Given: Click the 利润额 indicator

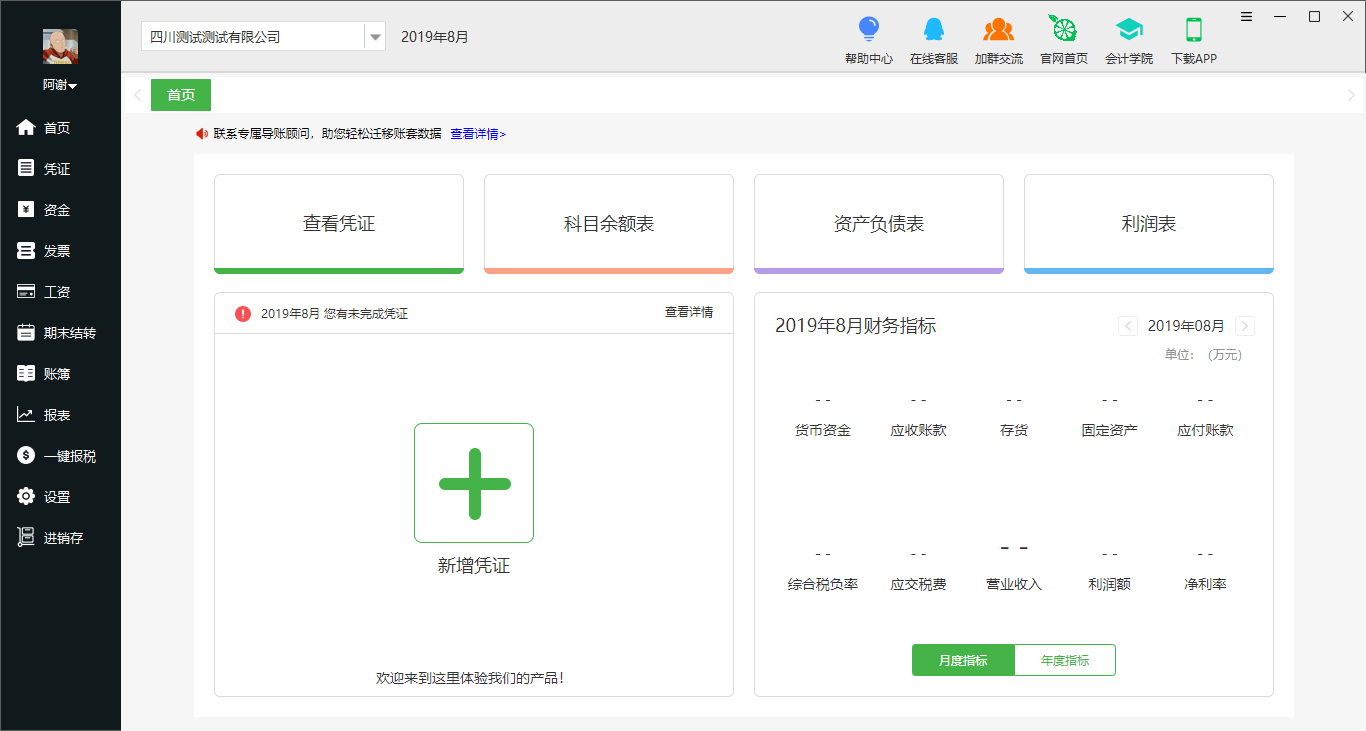Looking at the screenshot, I should 1110,584.
